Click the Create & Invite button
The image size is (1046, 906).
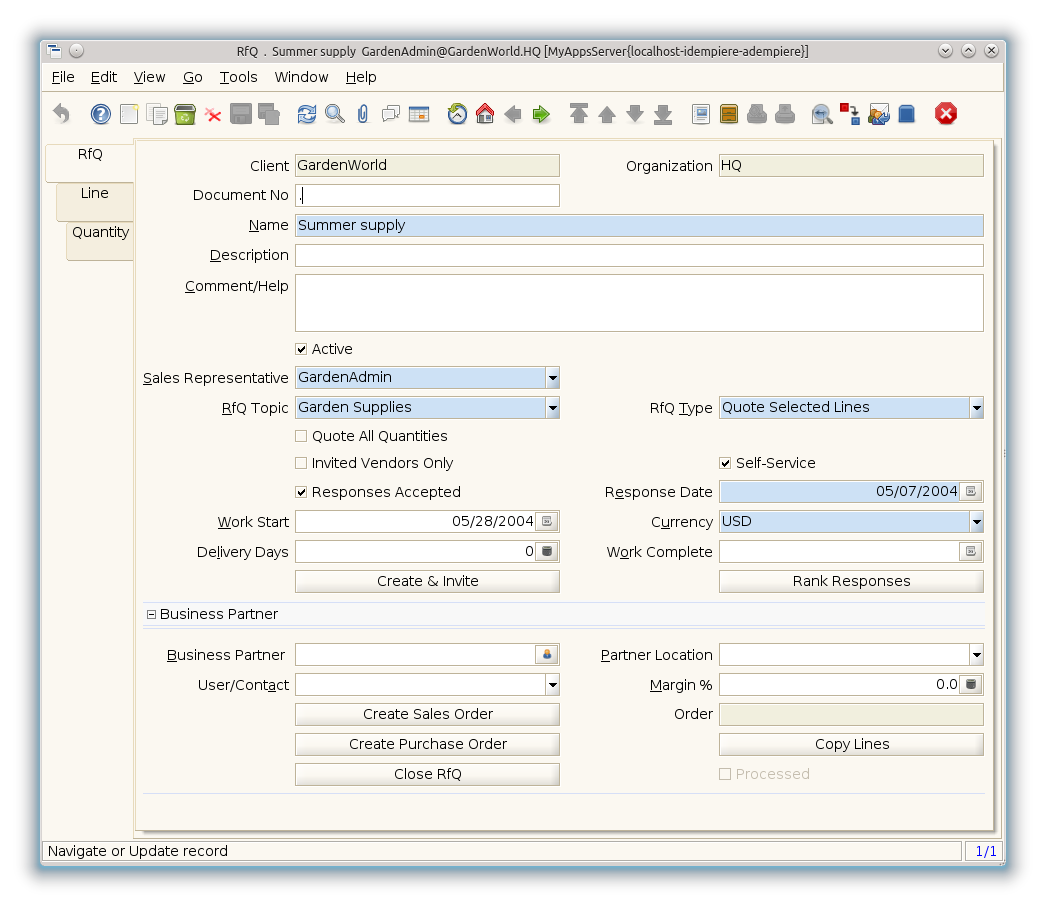pyautogui.click(x=427, y=581)
